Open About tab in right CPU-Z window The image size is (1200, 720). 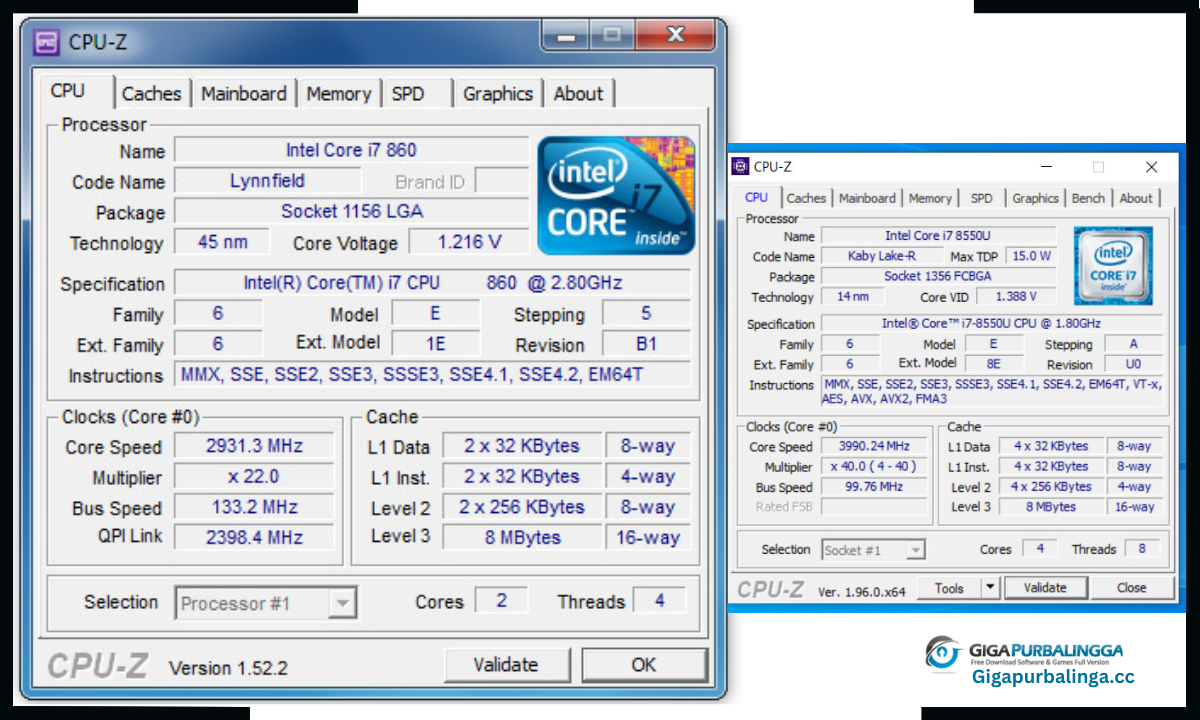point(1136,198)
